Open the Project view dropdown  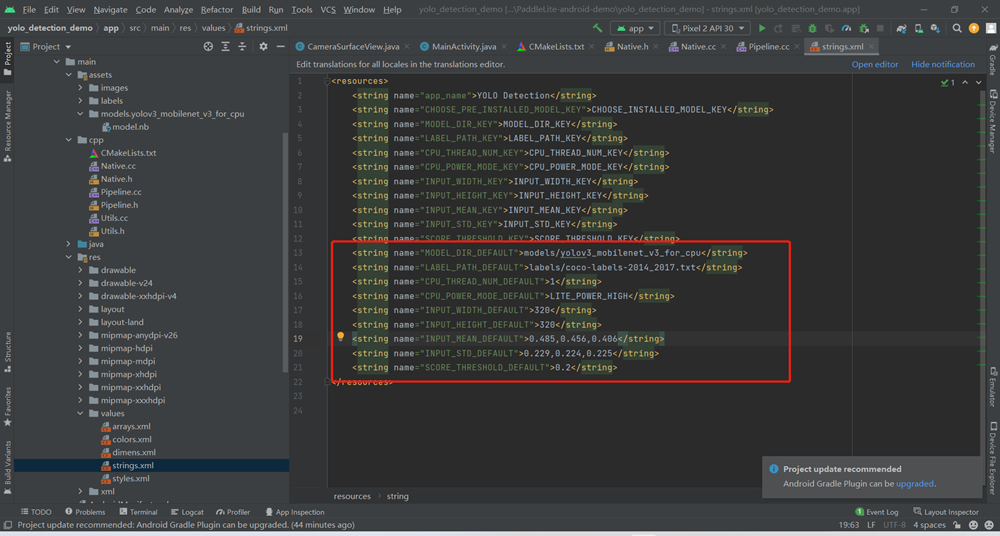click(47, 47)
